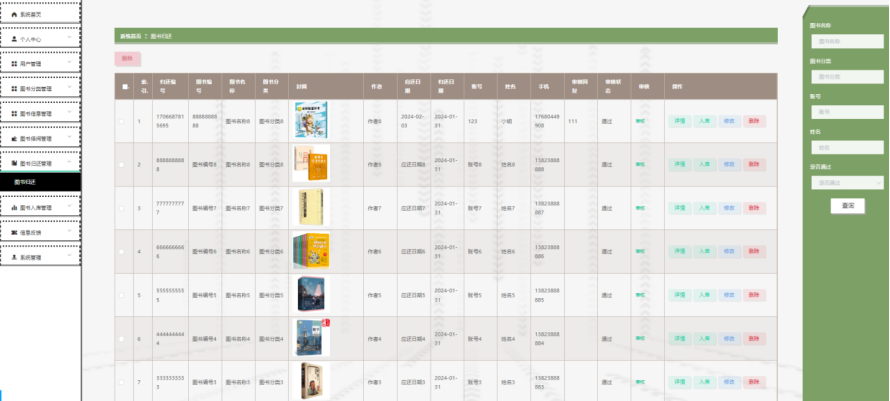
Task: Open 系统首页 menu item
Action: [40, 14]
